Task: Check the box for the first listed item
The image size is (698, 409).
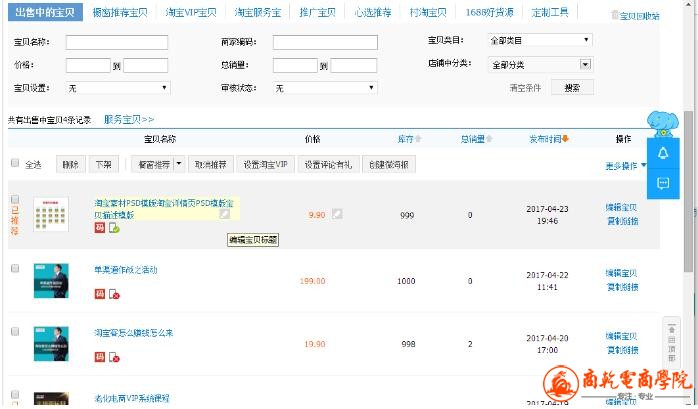Action: tap(15, 199)
